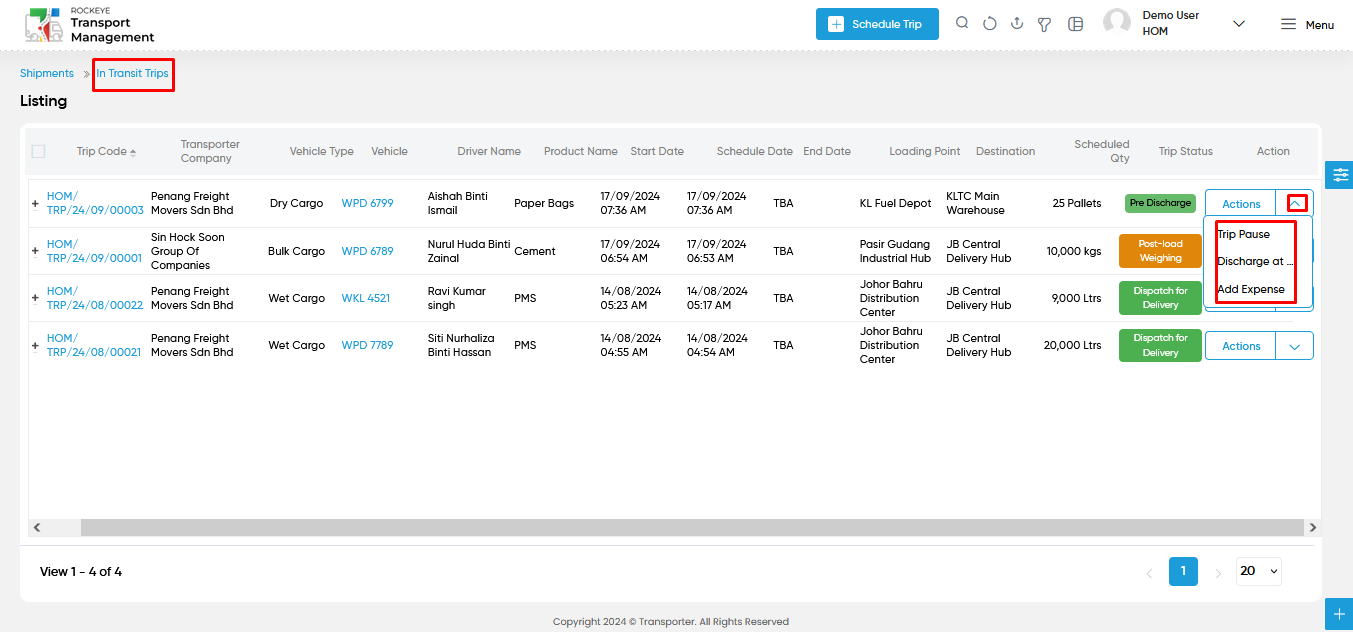Click driver name Ravi Kumar singh
The height and width of the screenshot is (632, 1353).
(457, 298)
